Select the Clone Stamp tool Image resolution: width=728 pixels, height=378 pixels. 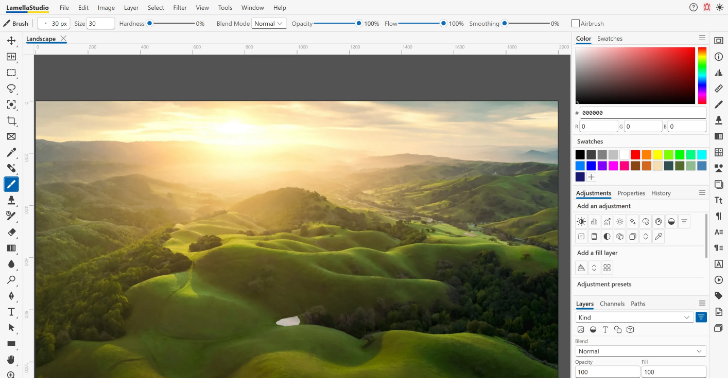click(11, 200)
